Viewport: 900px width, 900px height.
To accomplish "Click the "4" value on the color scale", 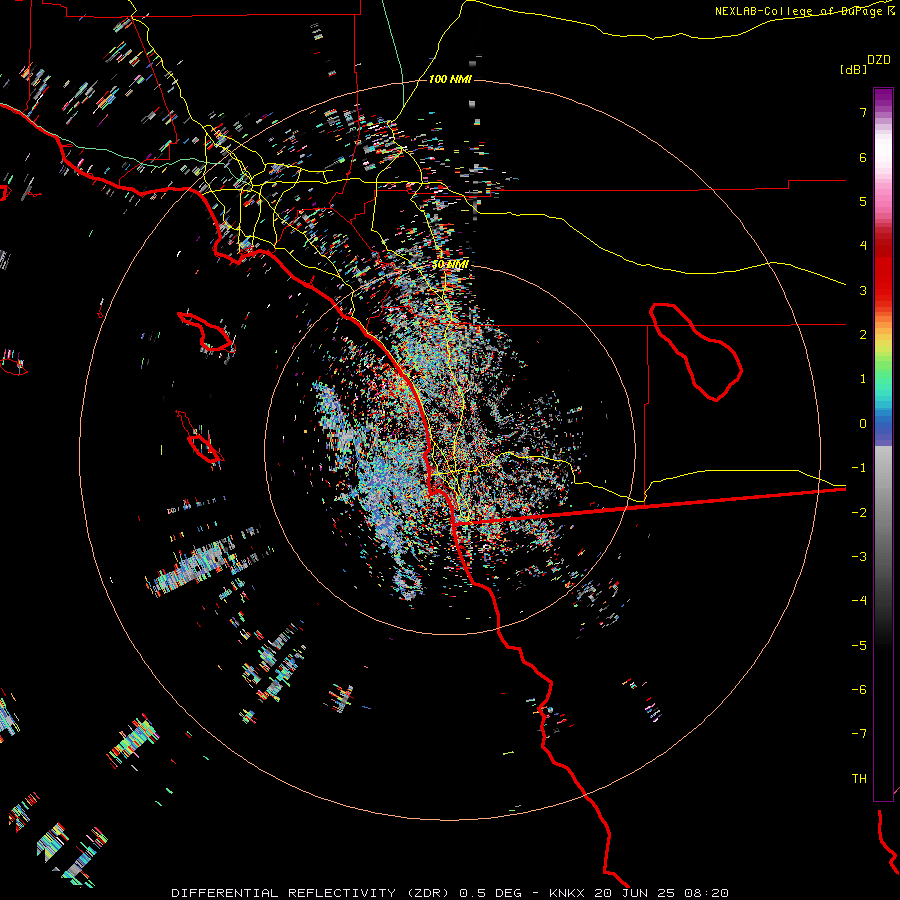I will (x=863, y=246).
